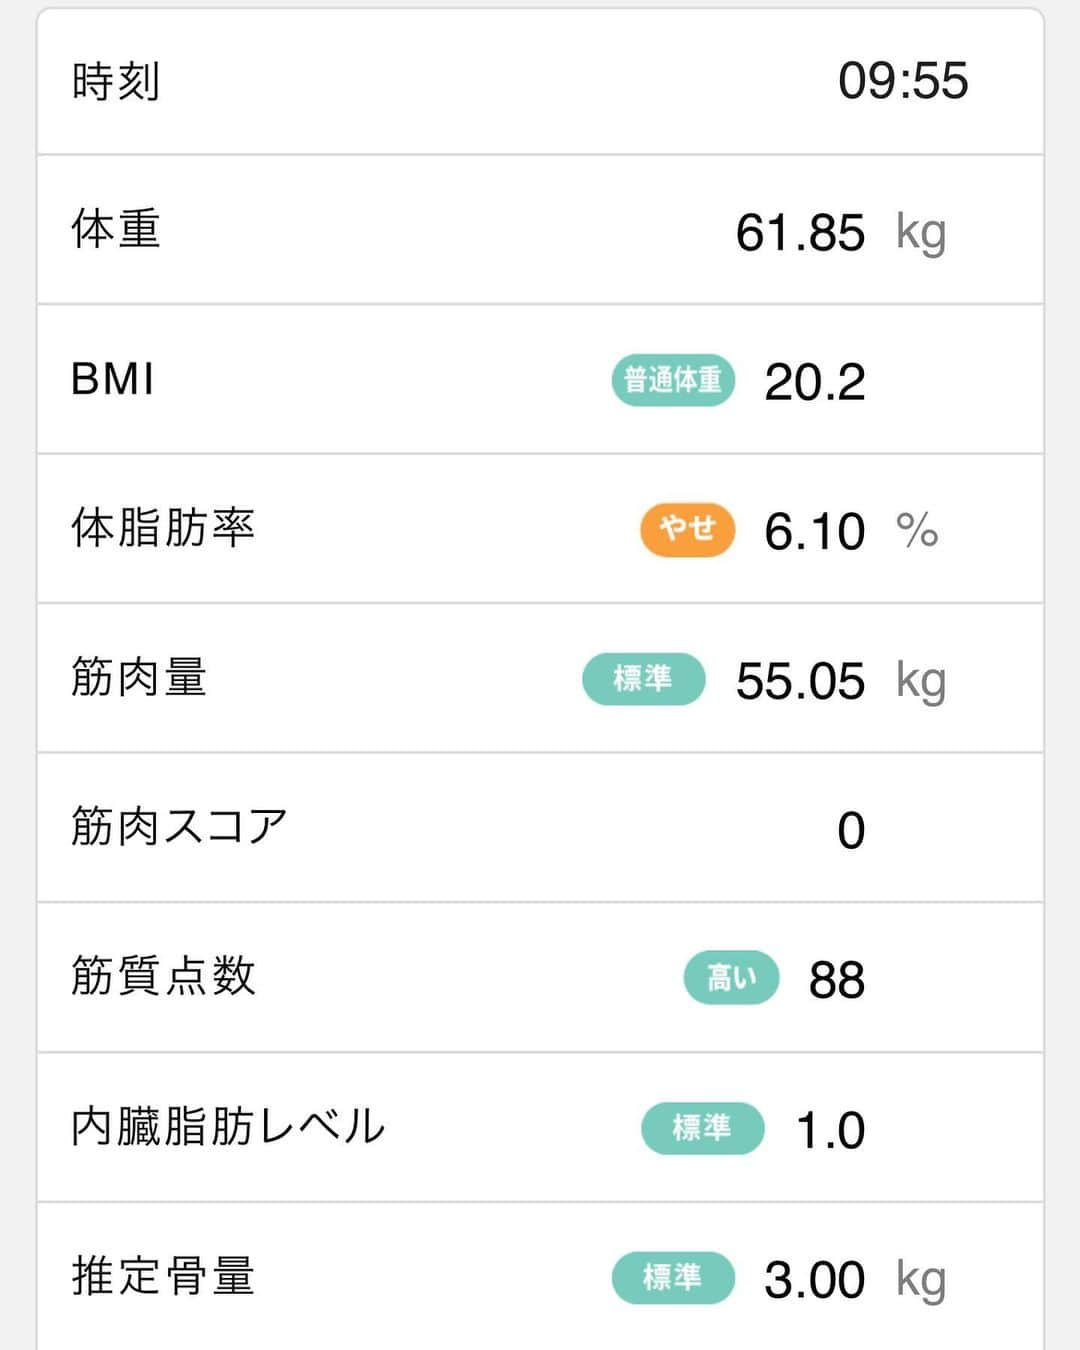The width and height of the screenshot is (1080, 1350).
Task: Tap the BMI row label
Action: (x=113, y=380)
